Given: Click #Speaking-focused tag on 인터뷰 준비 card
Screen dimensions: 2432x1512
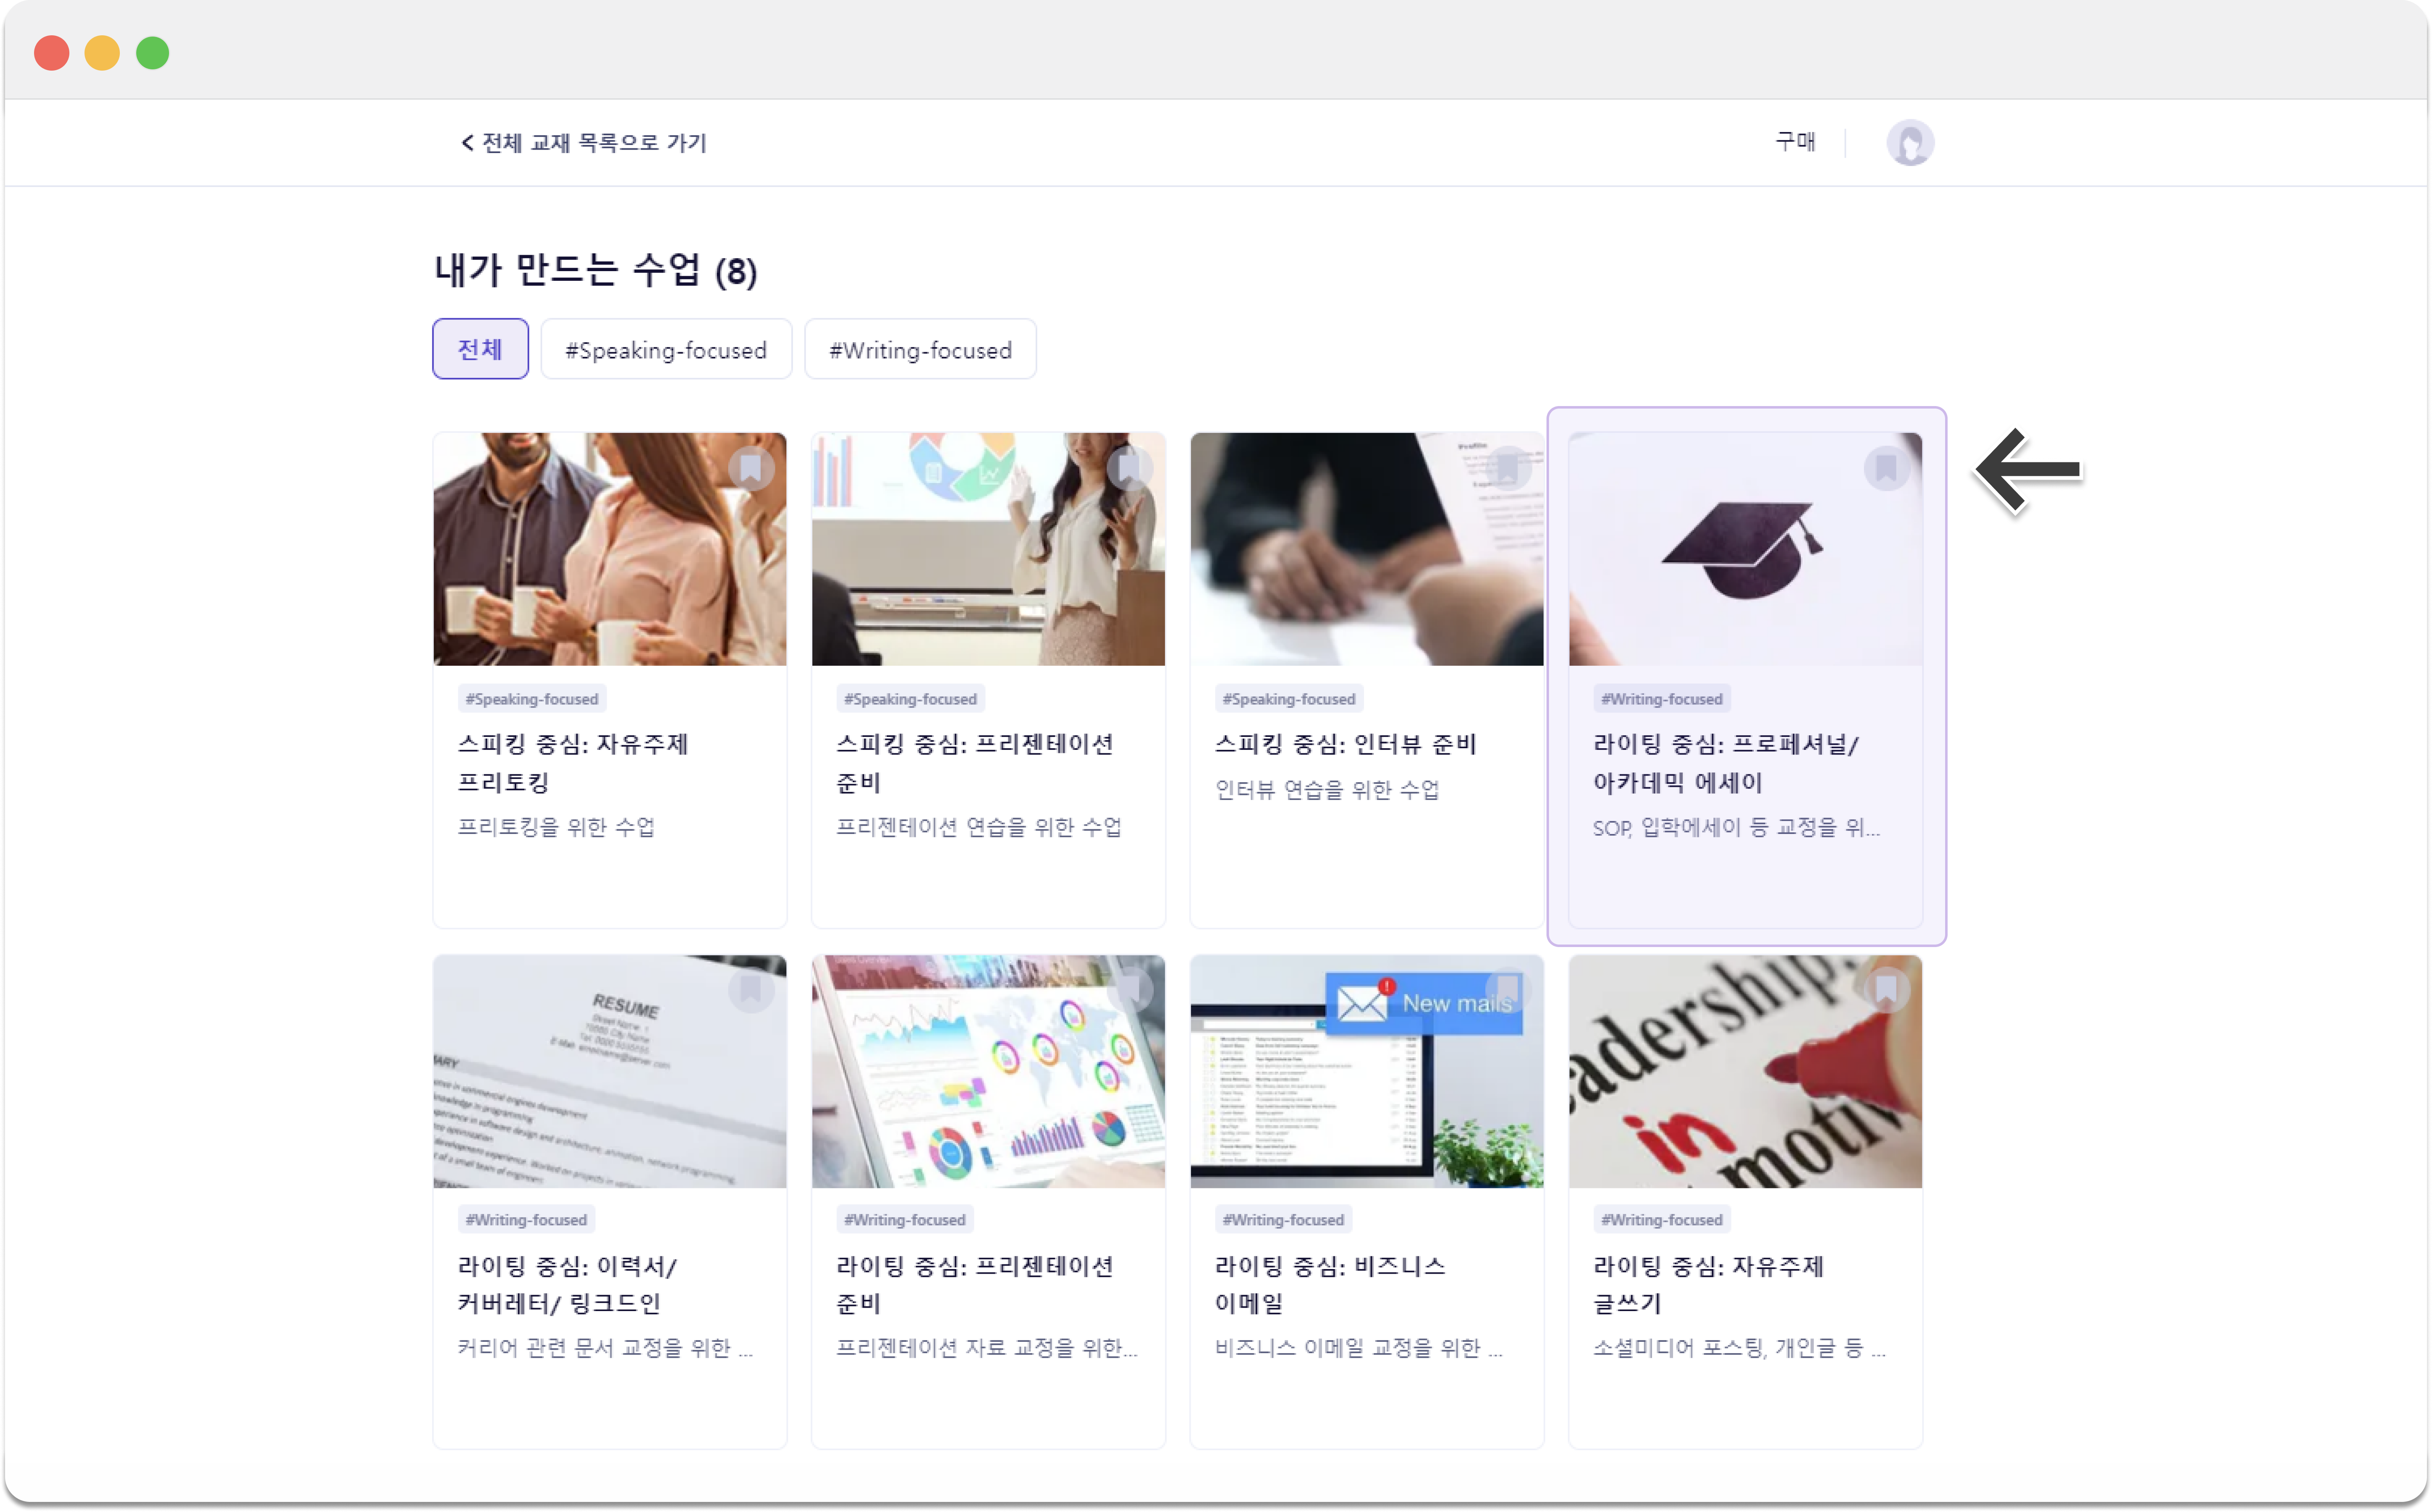Looking at the screenshot, I should (1289, 699).
